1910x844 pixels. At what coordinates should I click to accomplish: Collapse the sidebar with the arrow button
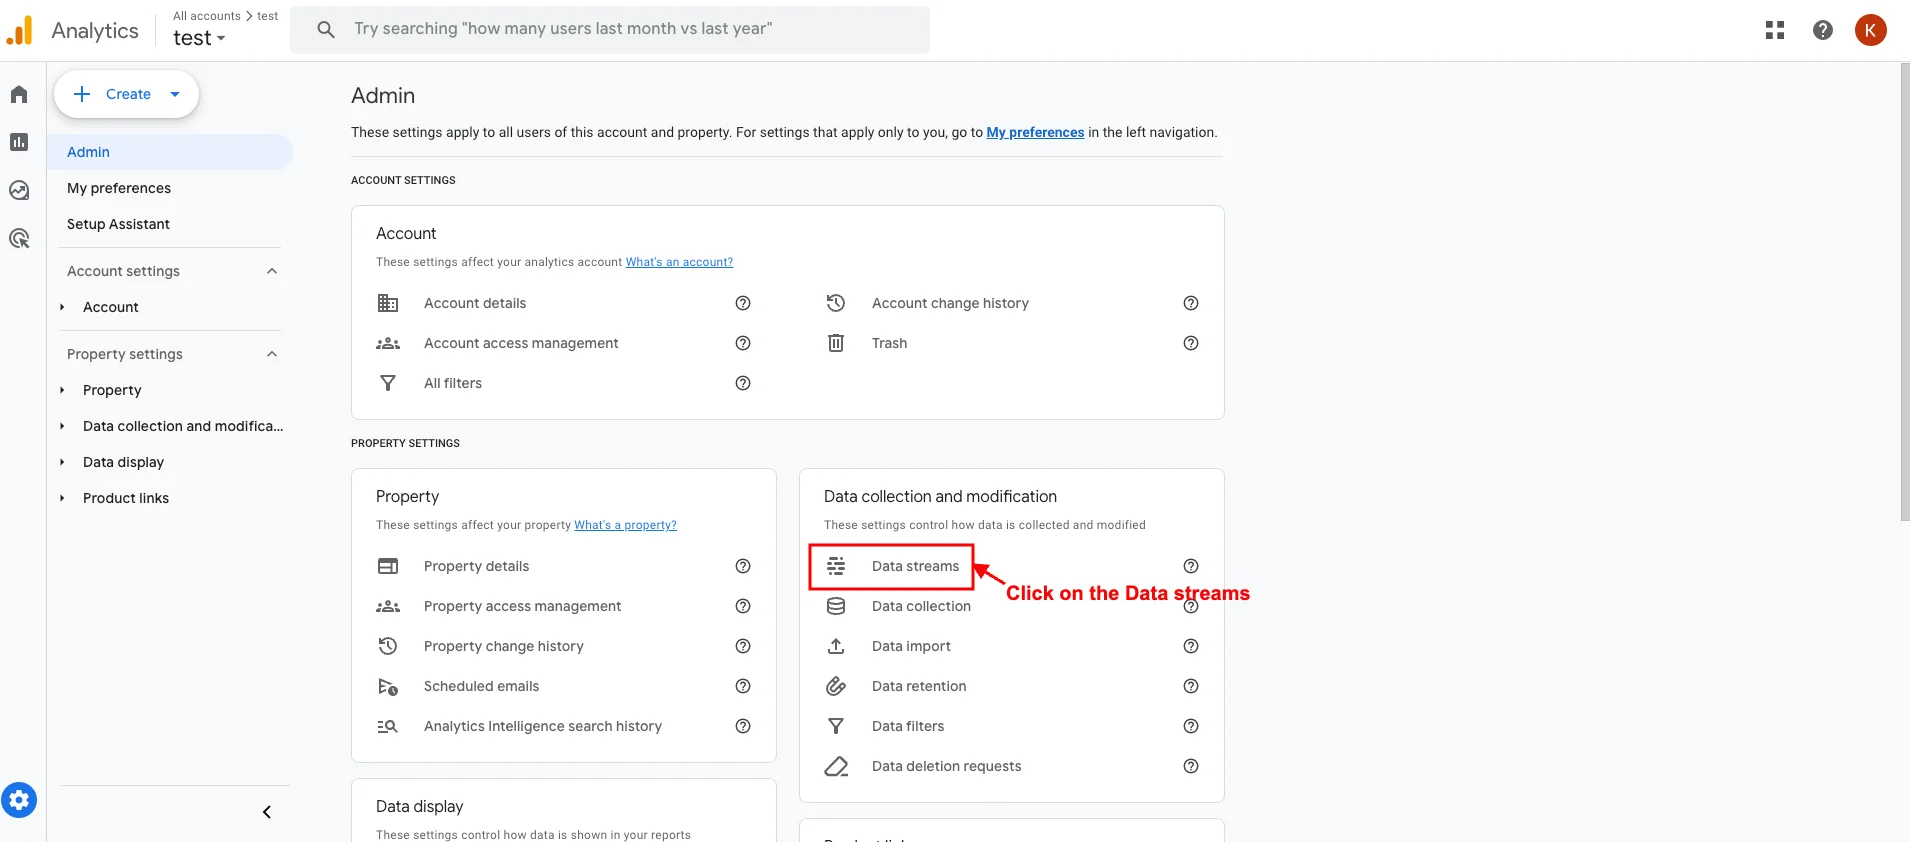[x=267, y=812]
